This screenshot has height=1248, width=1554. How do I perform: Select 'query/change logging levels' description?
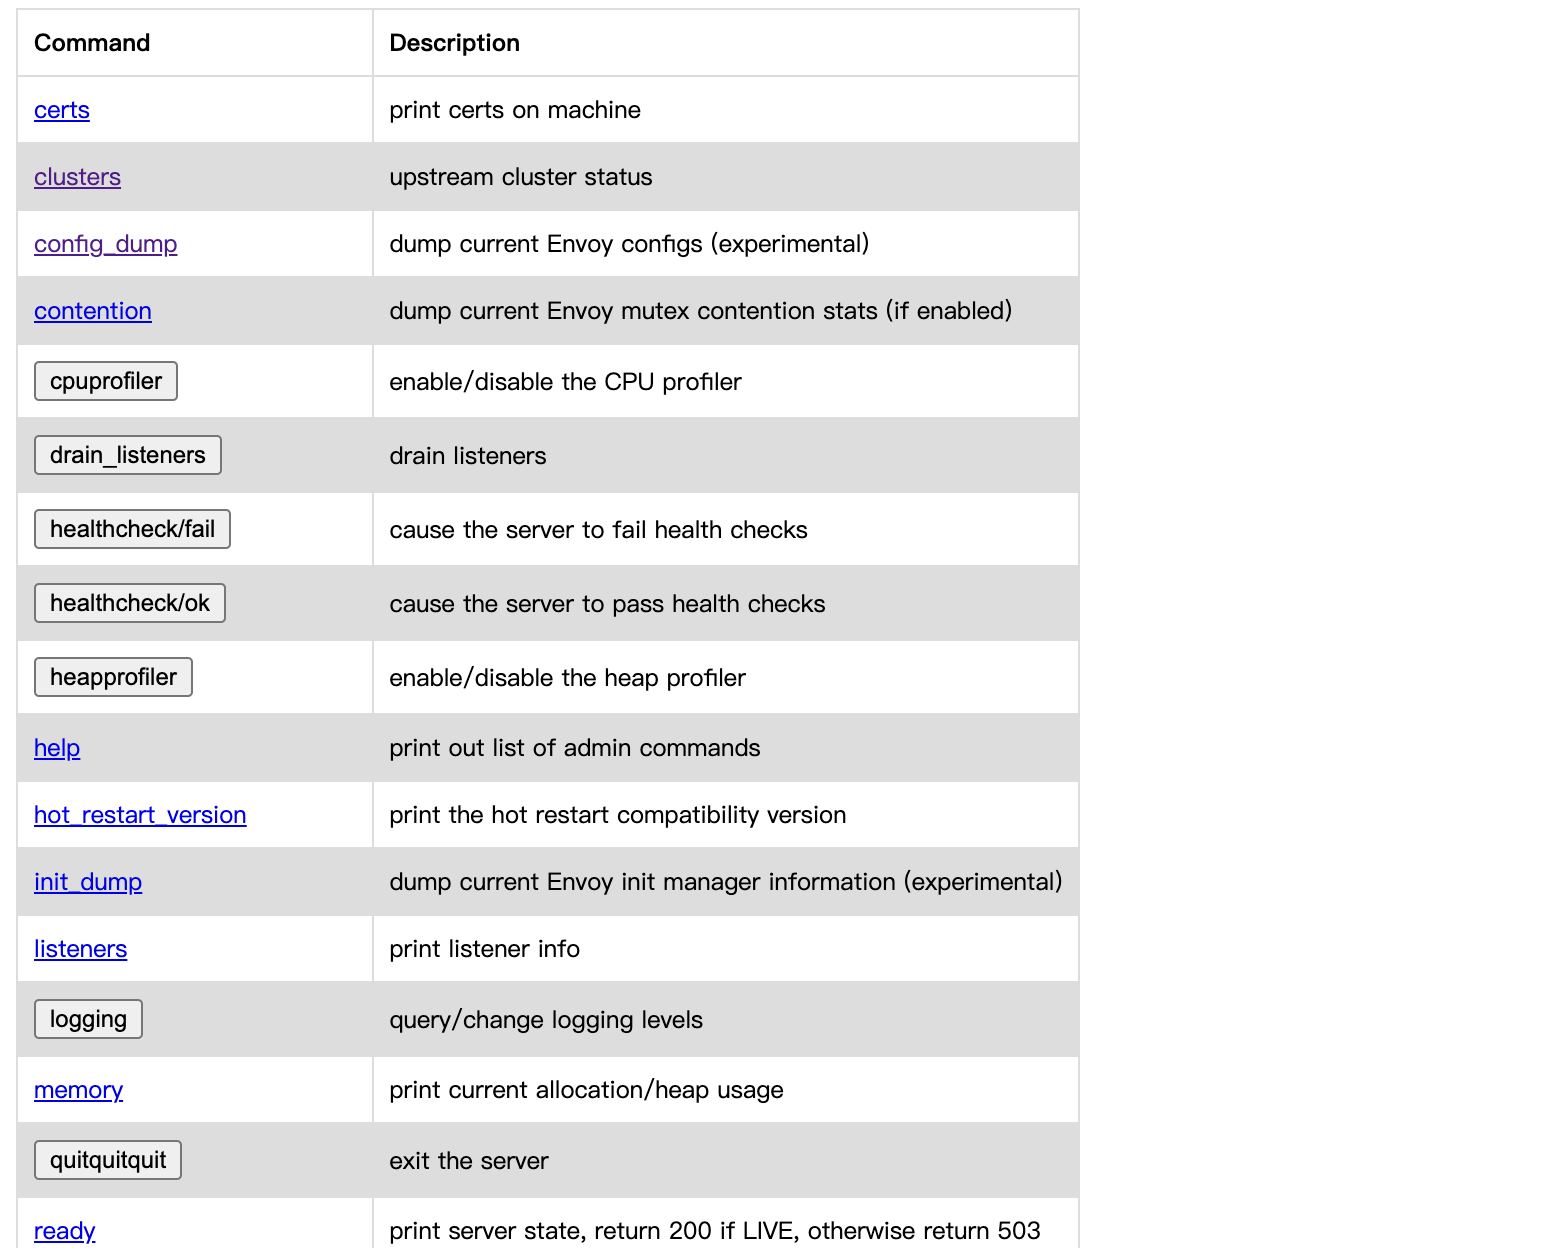point(546,1020)
